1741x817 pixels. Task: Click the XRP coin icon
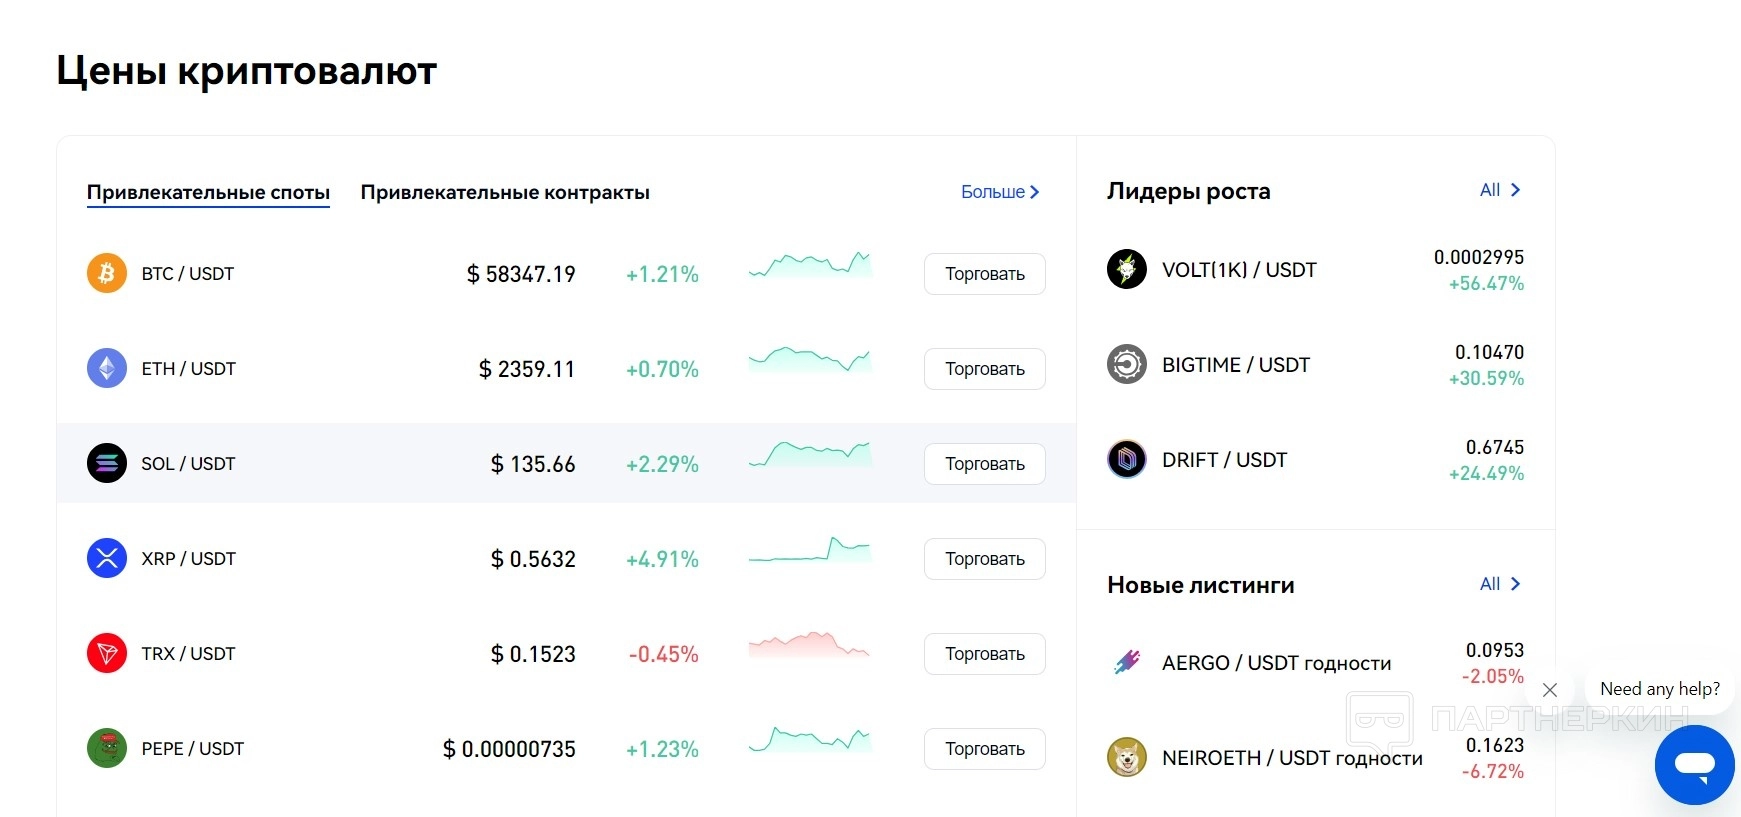(x=107, y=558)
